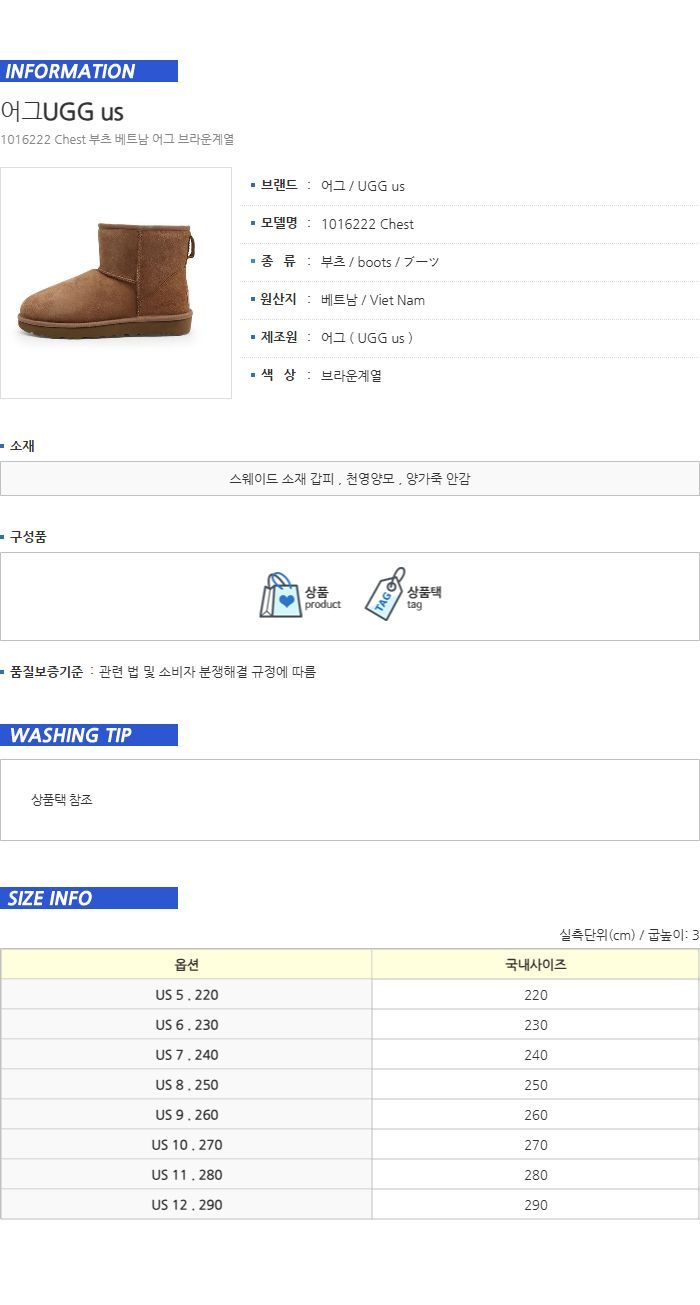Select the US 12 . 290 size row
The image size is (700, 1305).
(350, 1205)
